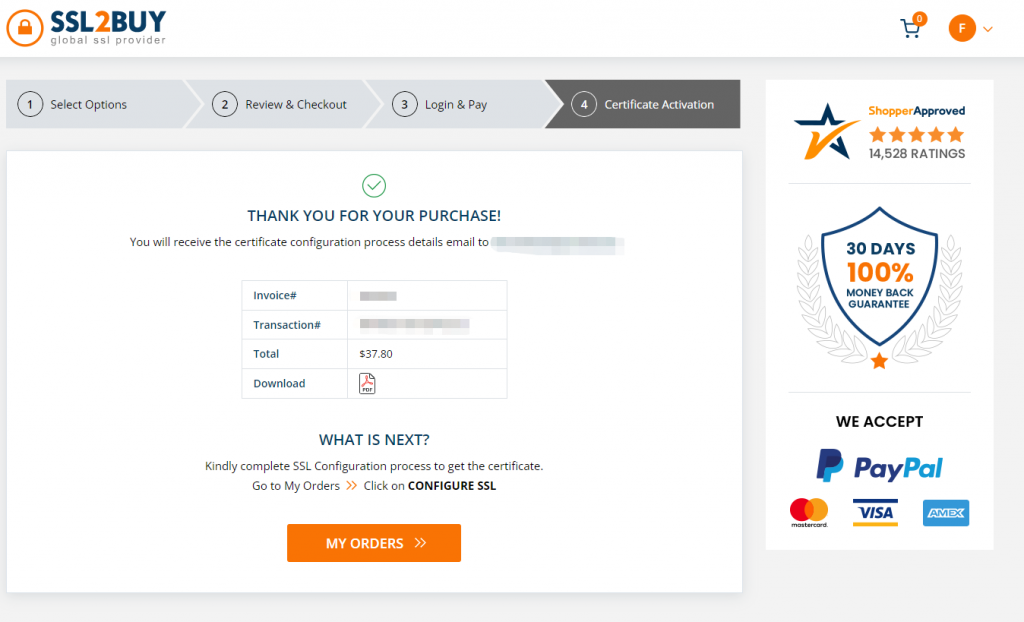This screenshot has width=1024, height=622.
Task: Go to step 2 Review & Checkout
Action: (x=284, y=104)
